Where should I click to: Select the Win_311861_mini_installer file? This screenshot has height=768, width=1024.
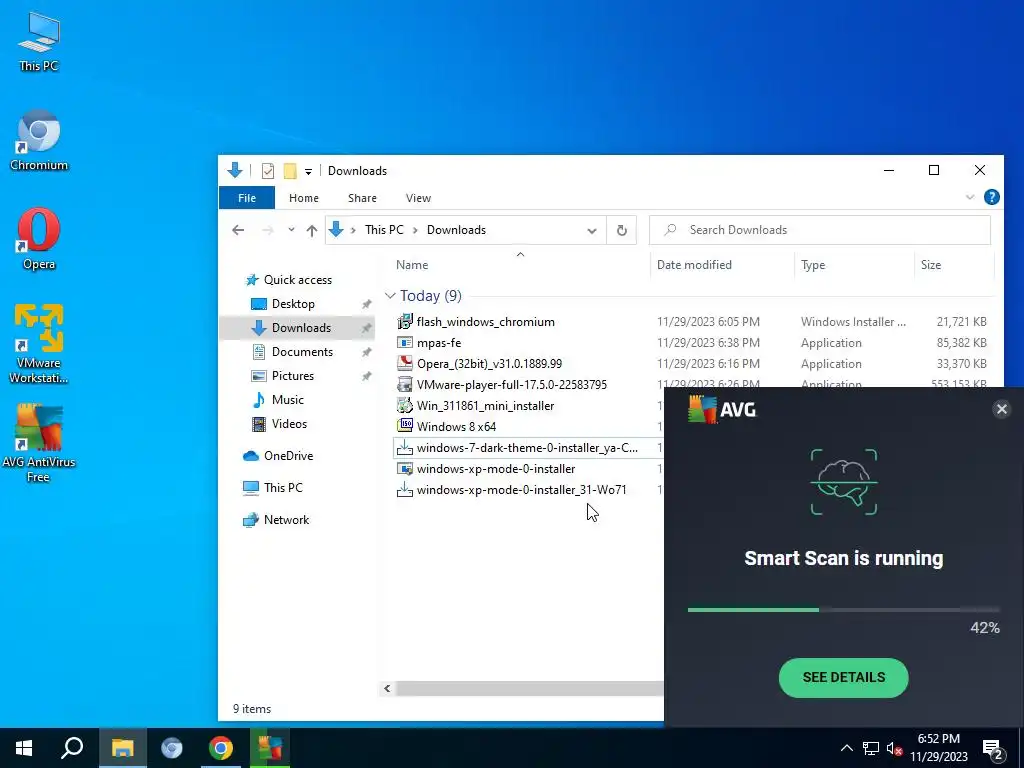[x=485, y=406]
